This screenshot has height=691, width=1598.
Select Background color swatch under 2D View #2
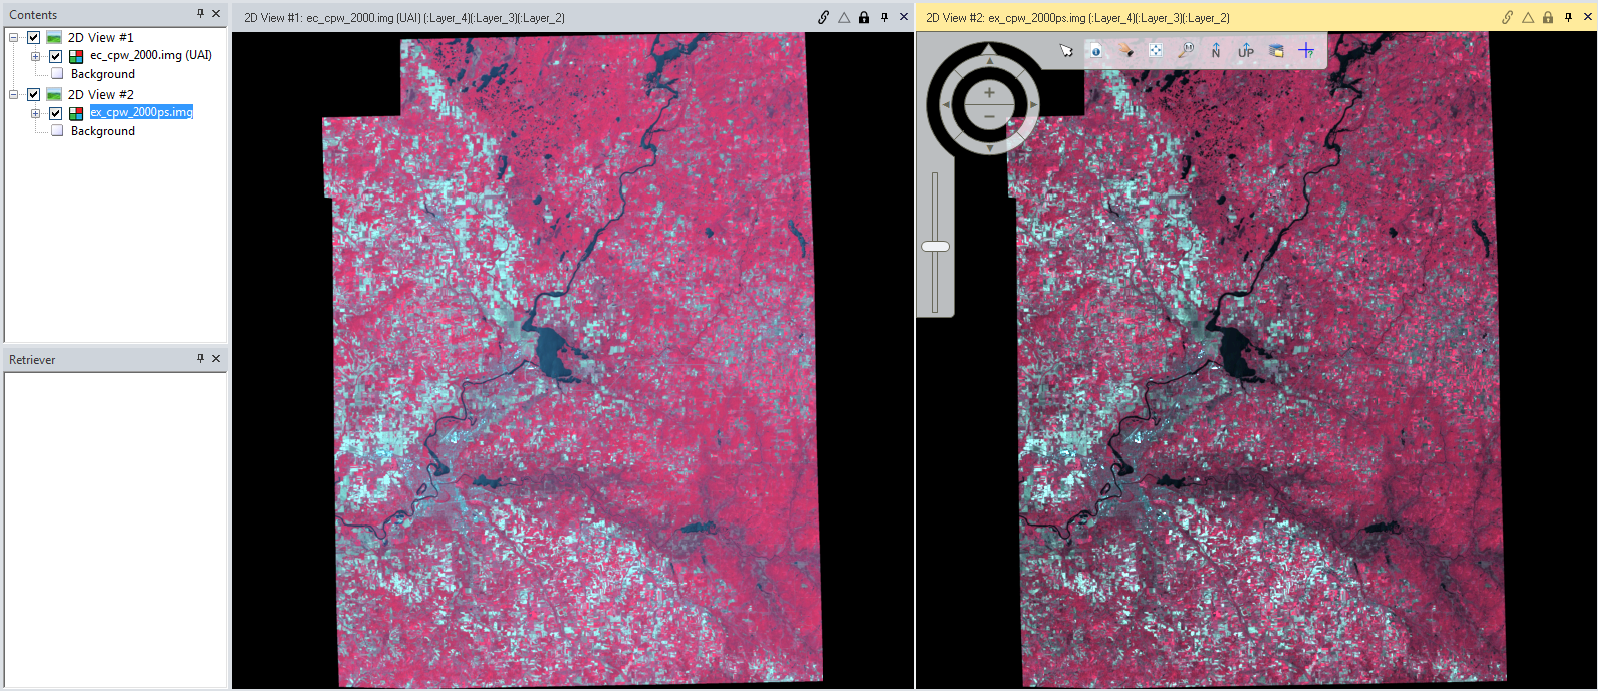coord(57,131)
